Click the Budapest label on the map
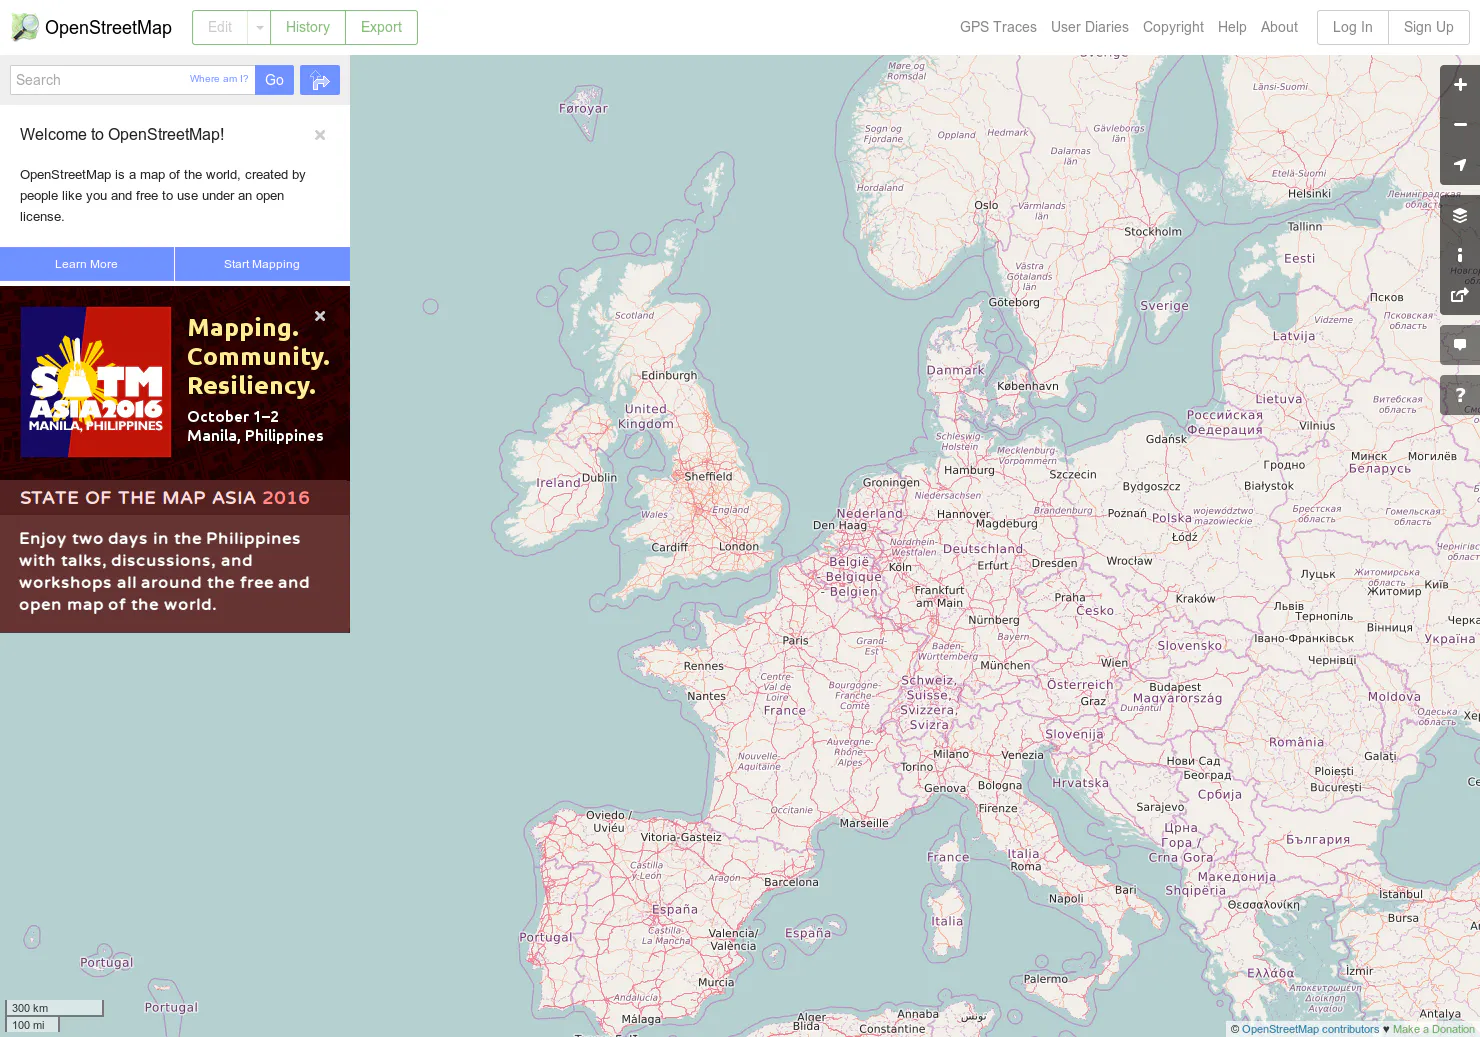The height and width of the screenshot is (1037, 1480). tap(1175, 687)
